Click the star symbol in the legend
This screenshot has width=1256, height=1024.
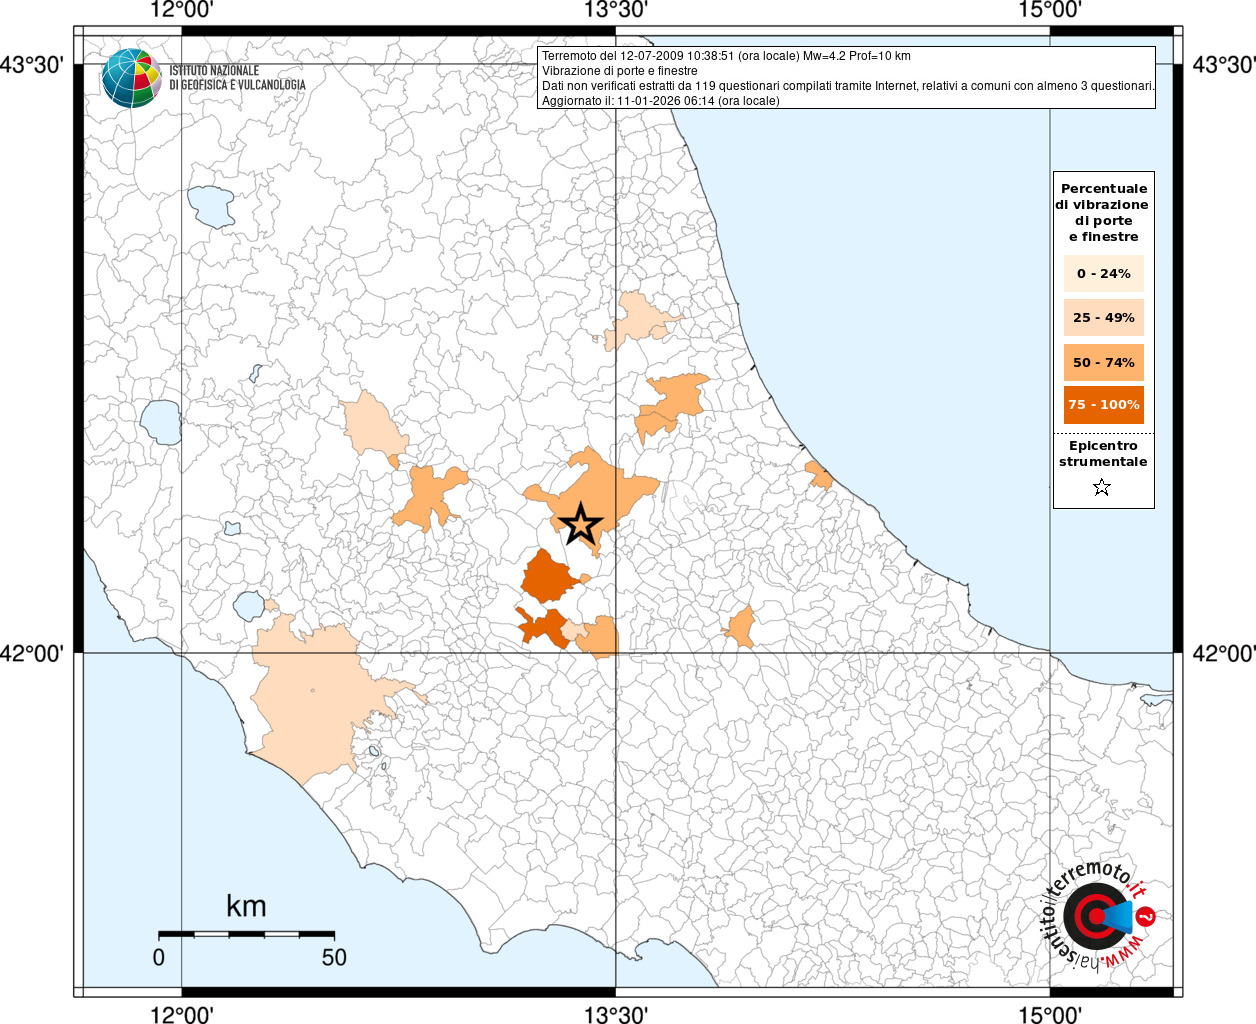(x=1102, y=487)
